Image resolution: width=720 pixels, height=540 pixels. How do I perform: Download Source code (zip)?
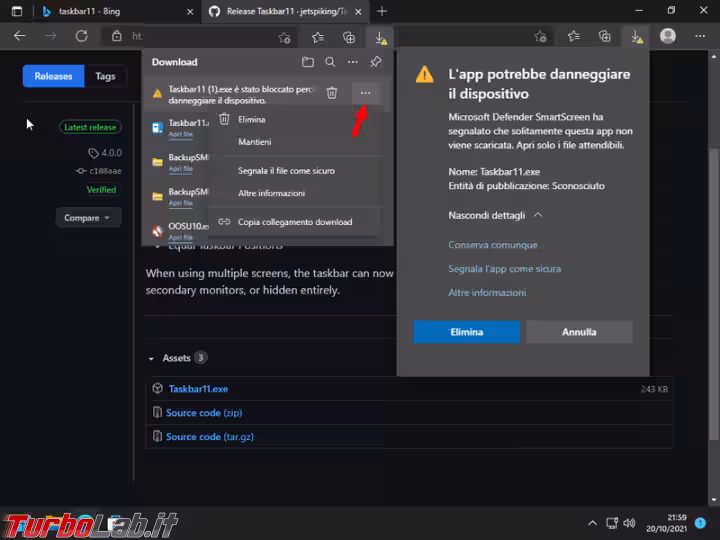coord(204,413)
